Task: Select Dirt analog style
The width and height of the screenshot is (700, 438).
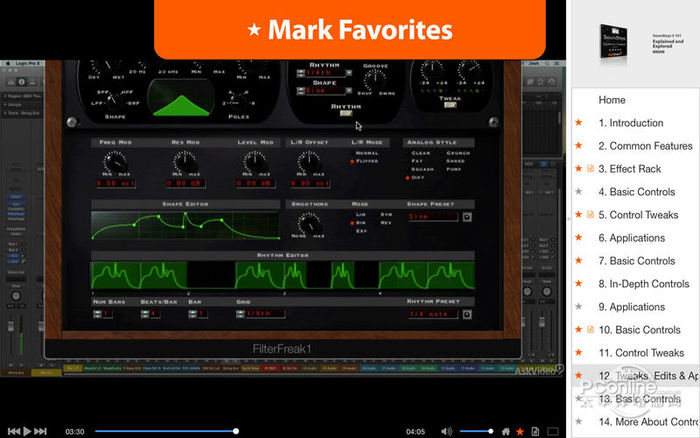Action: click(415, 178)
